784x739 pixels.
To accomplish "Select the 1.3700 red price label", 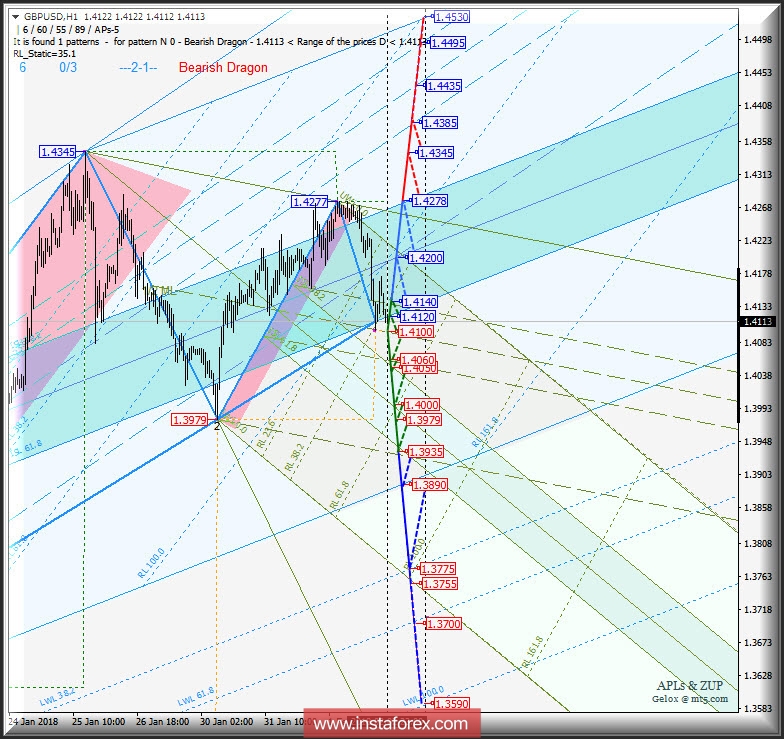I will click(x=444, y=624).
